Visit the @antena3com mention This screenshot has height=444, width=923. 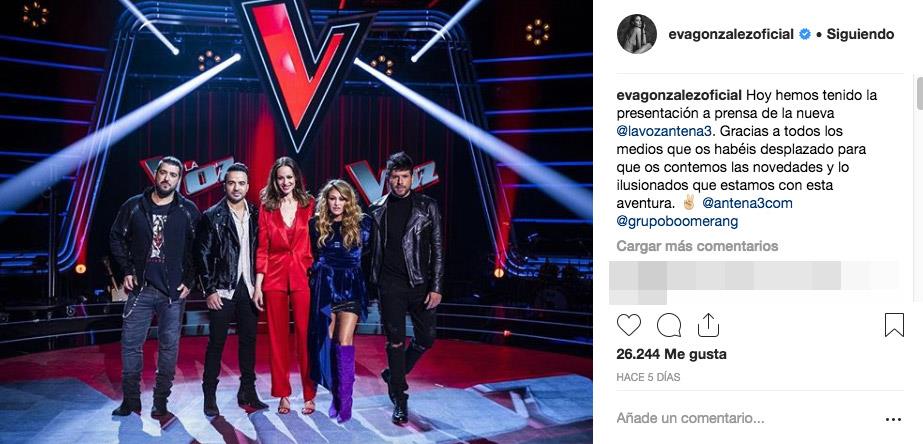pos(748,203)
